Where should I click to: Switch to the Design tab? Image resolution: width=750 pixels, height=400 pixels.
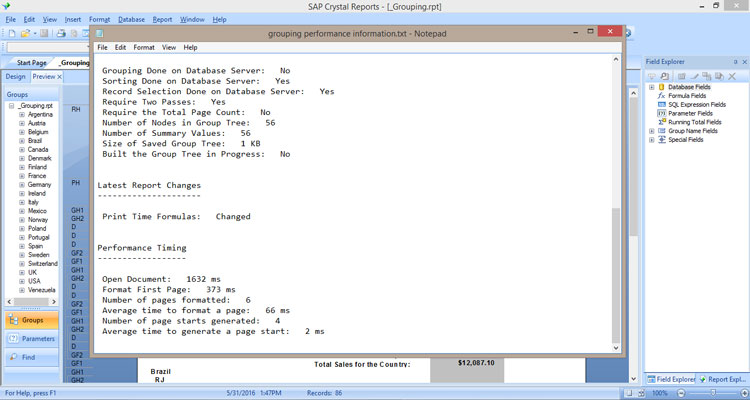[15, 77]
